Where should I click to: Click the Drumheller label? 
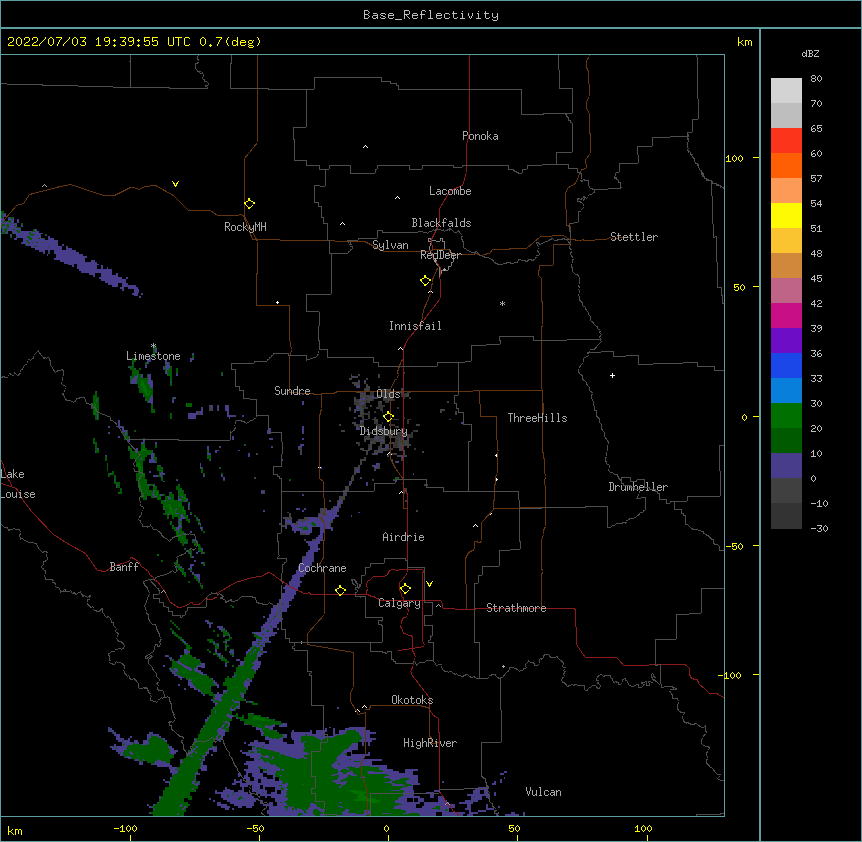point(638,487)
